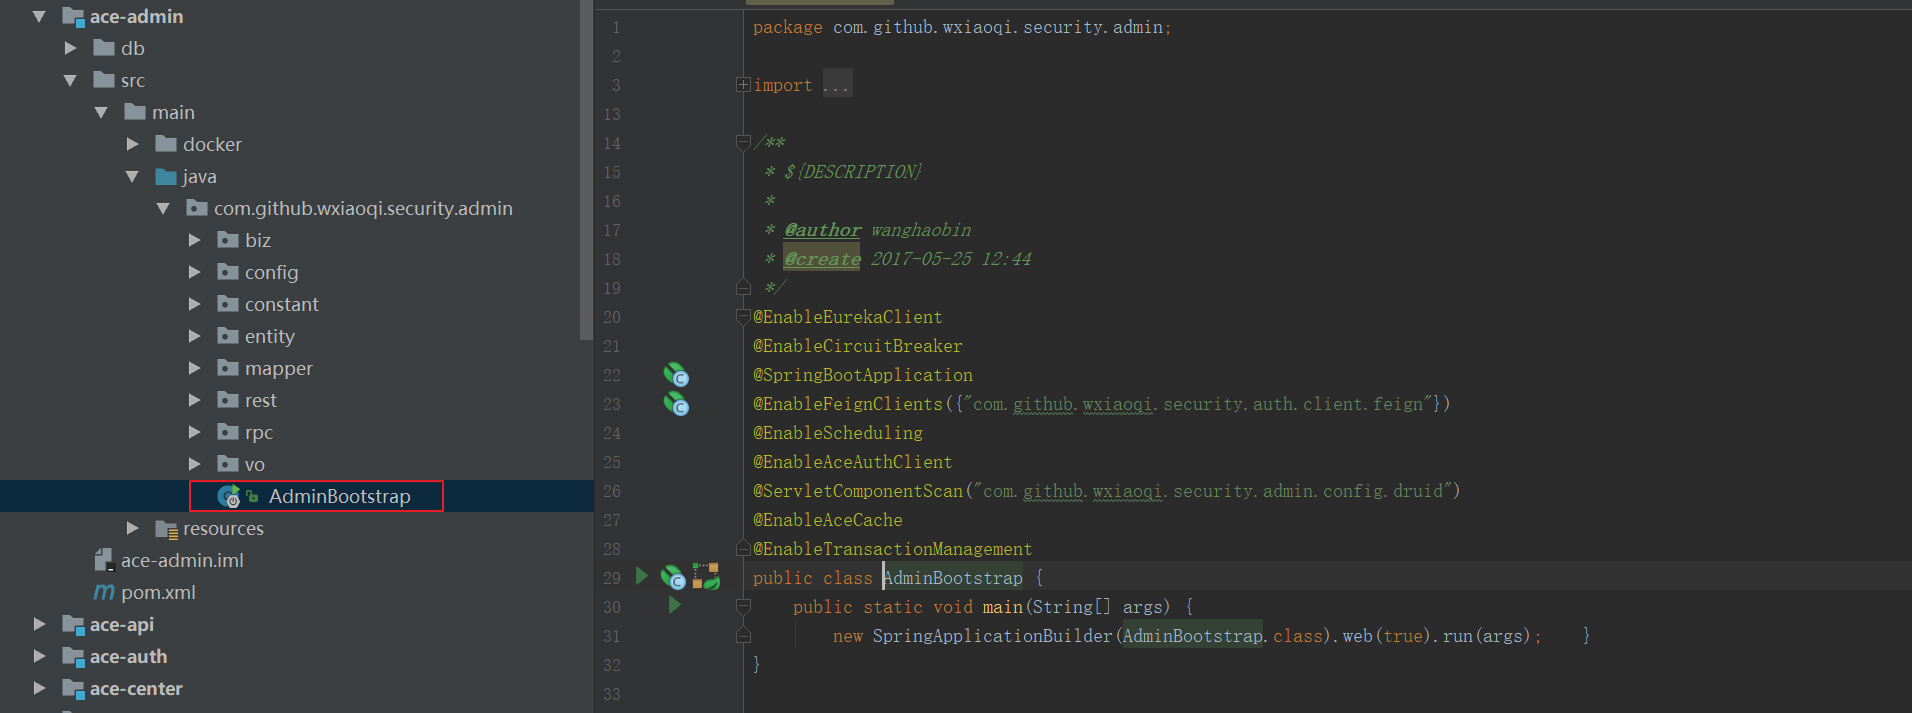Open the pom.xml file

[x=158, y=592]
